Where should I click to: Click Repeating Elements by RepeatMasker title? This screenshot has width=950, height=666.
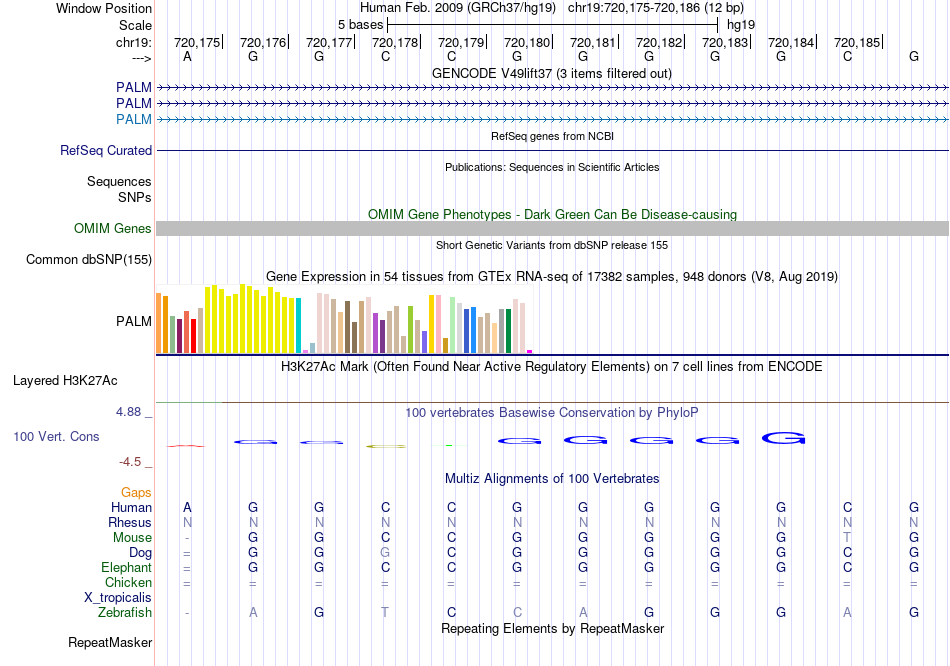coord(552,628)
